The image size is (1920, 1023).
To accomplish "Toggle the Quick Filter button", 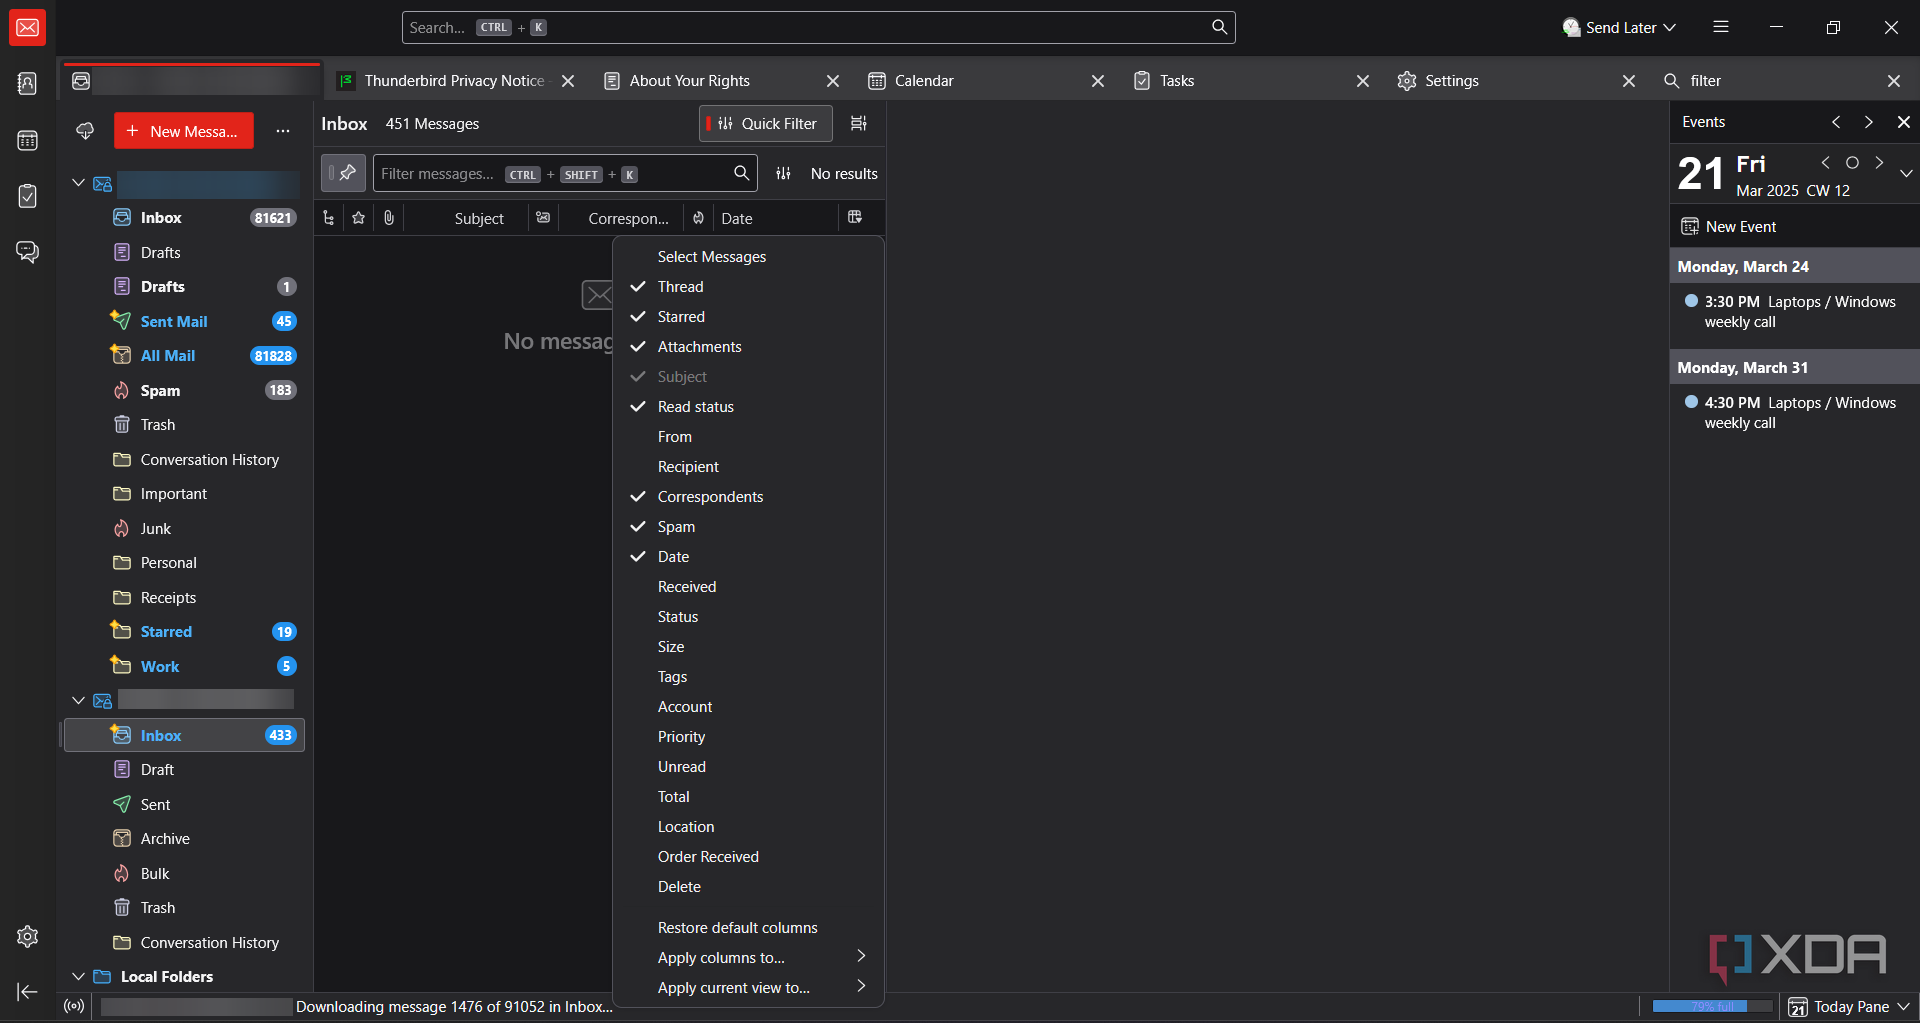I will coord(766,123).
